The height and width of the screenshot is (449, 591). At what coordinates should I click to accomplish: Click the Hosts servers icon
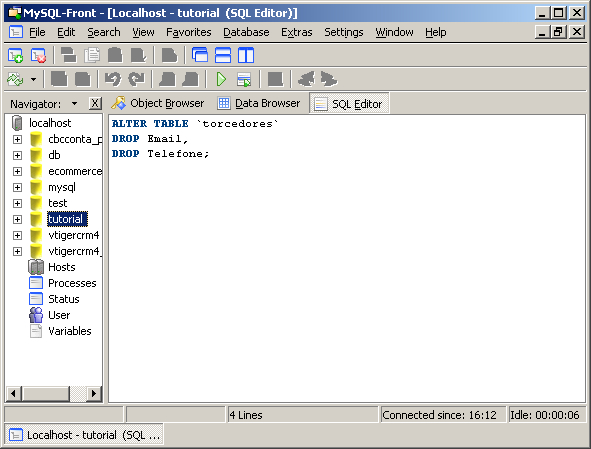pyautogui.click(x=36, y=267)
